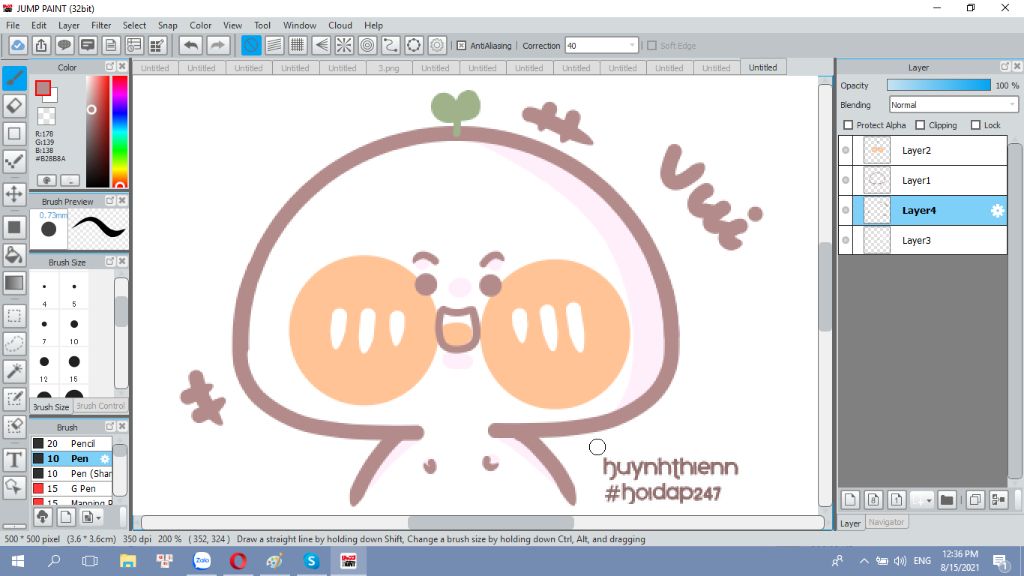This screenshot has width=1024, height=576.
Task: Select the Fill rectangle shape tool
Action: [x=14, y=227]
